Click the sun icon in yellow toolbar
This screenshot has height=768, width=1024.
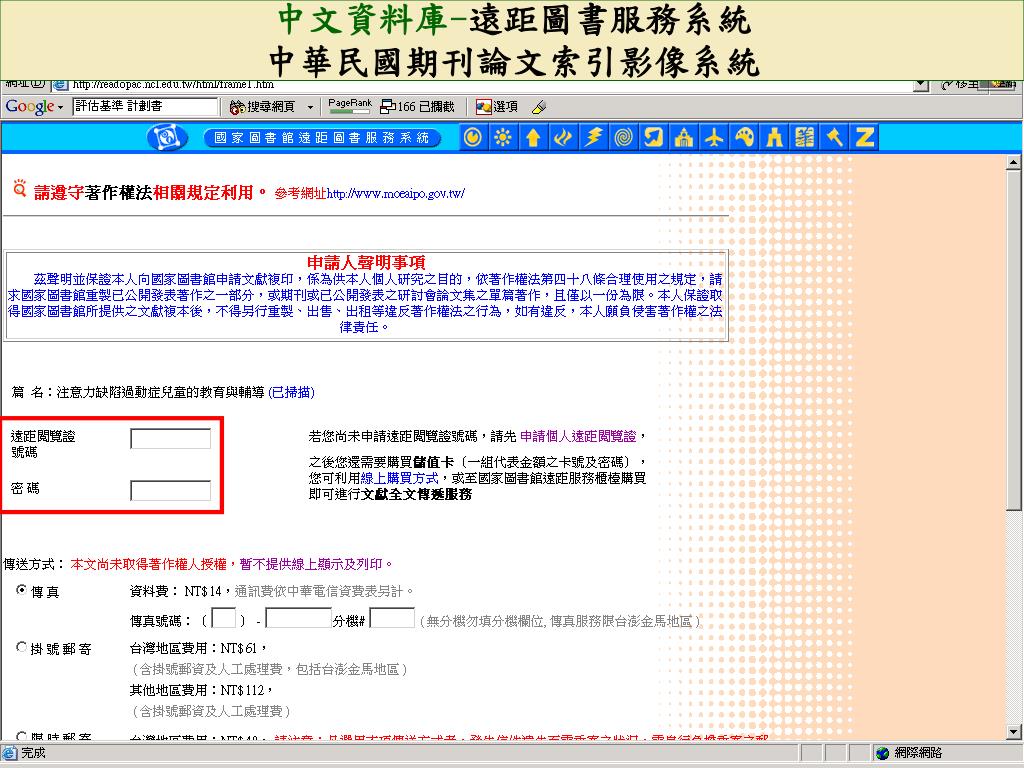coord(503,137)
